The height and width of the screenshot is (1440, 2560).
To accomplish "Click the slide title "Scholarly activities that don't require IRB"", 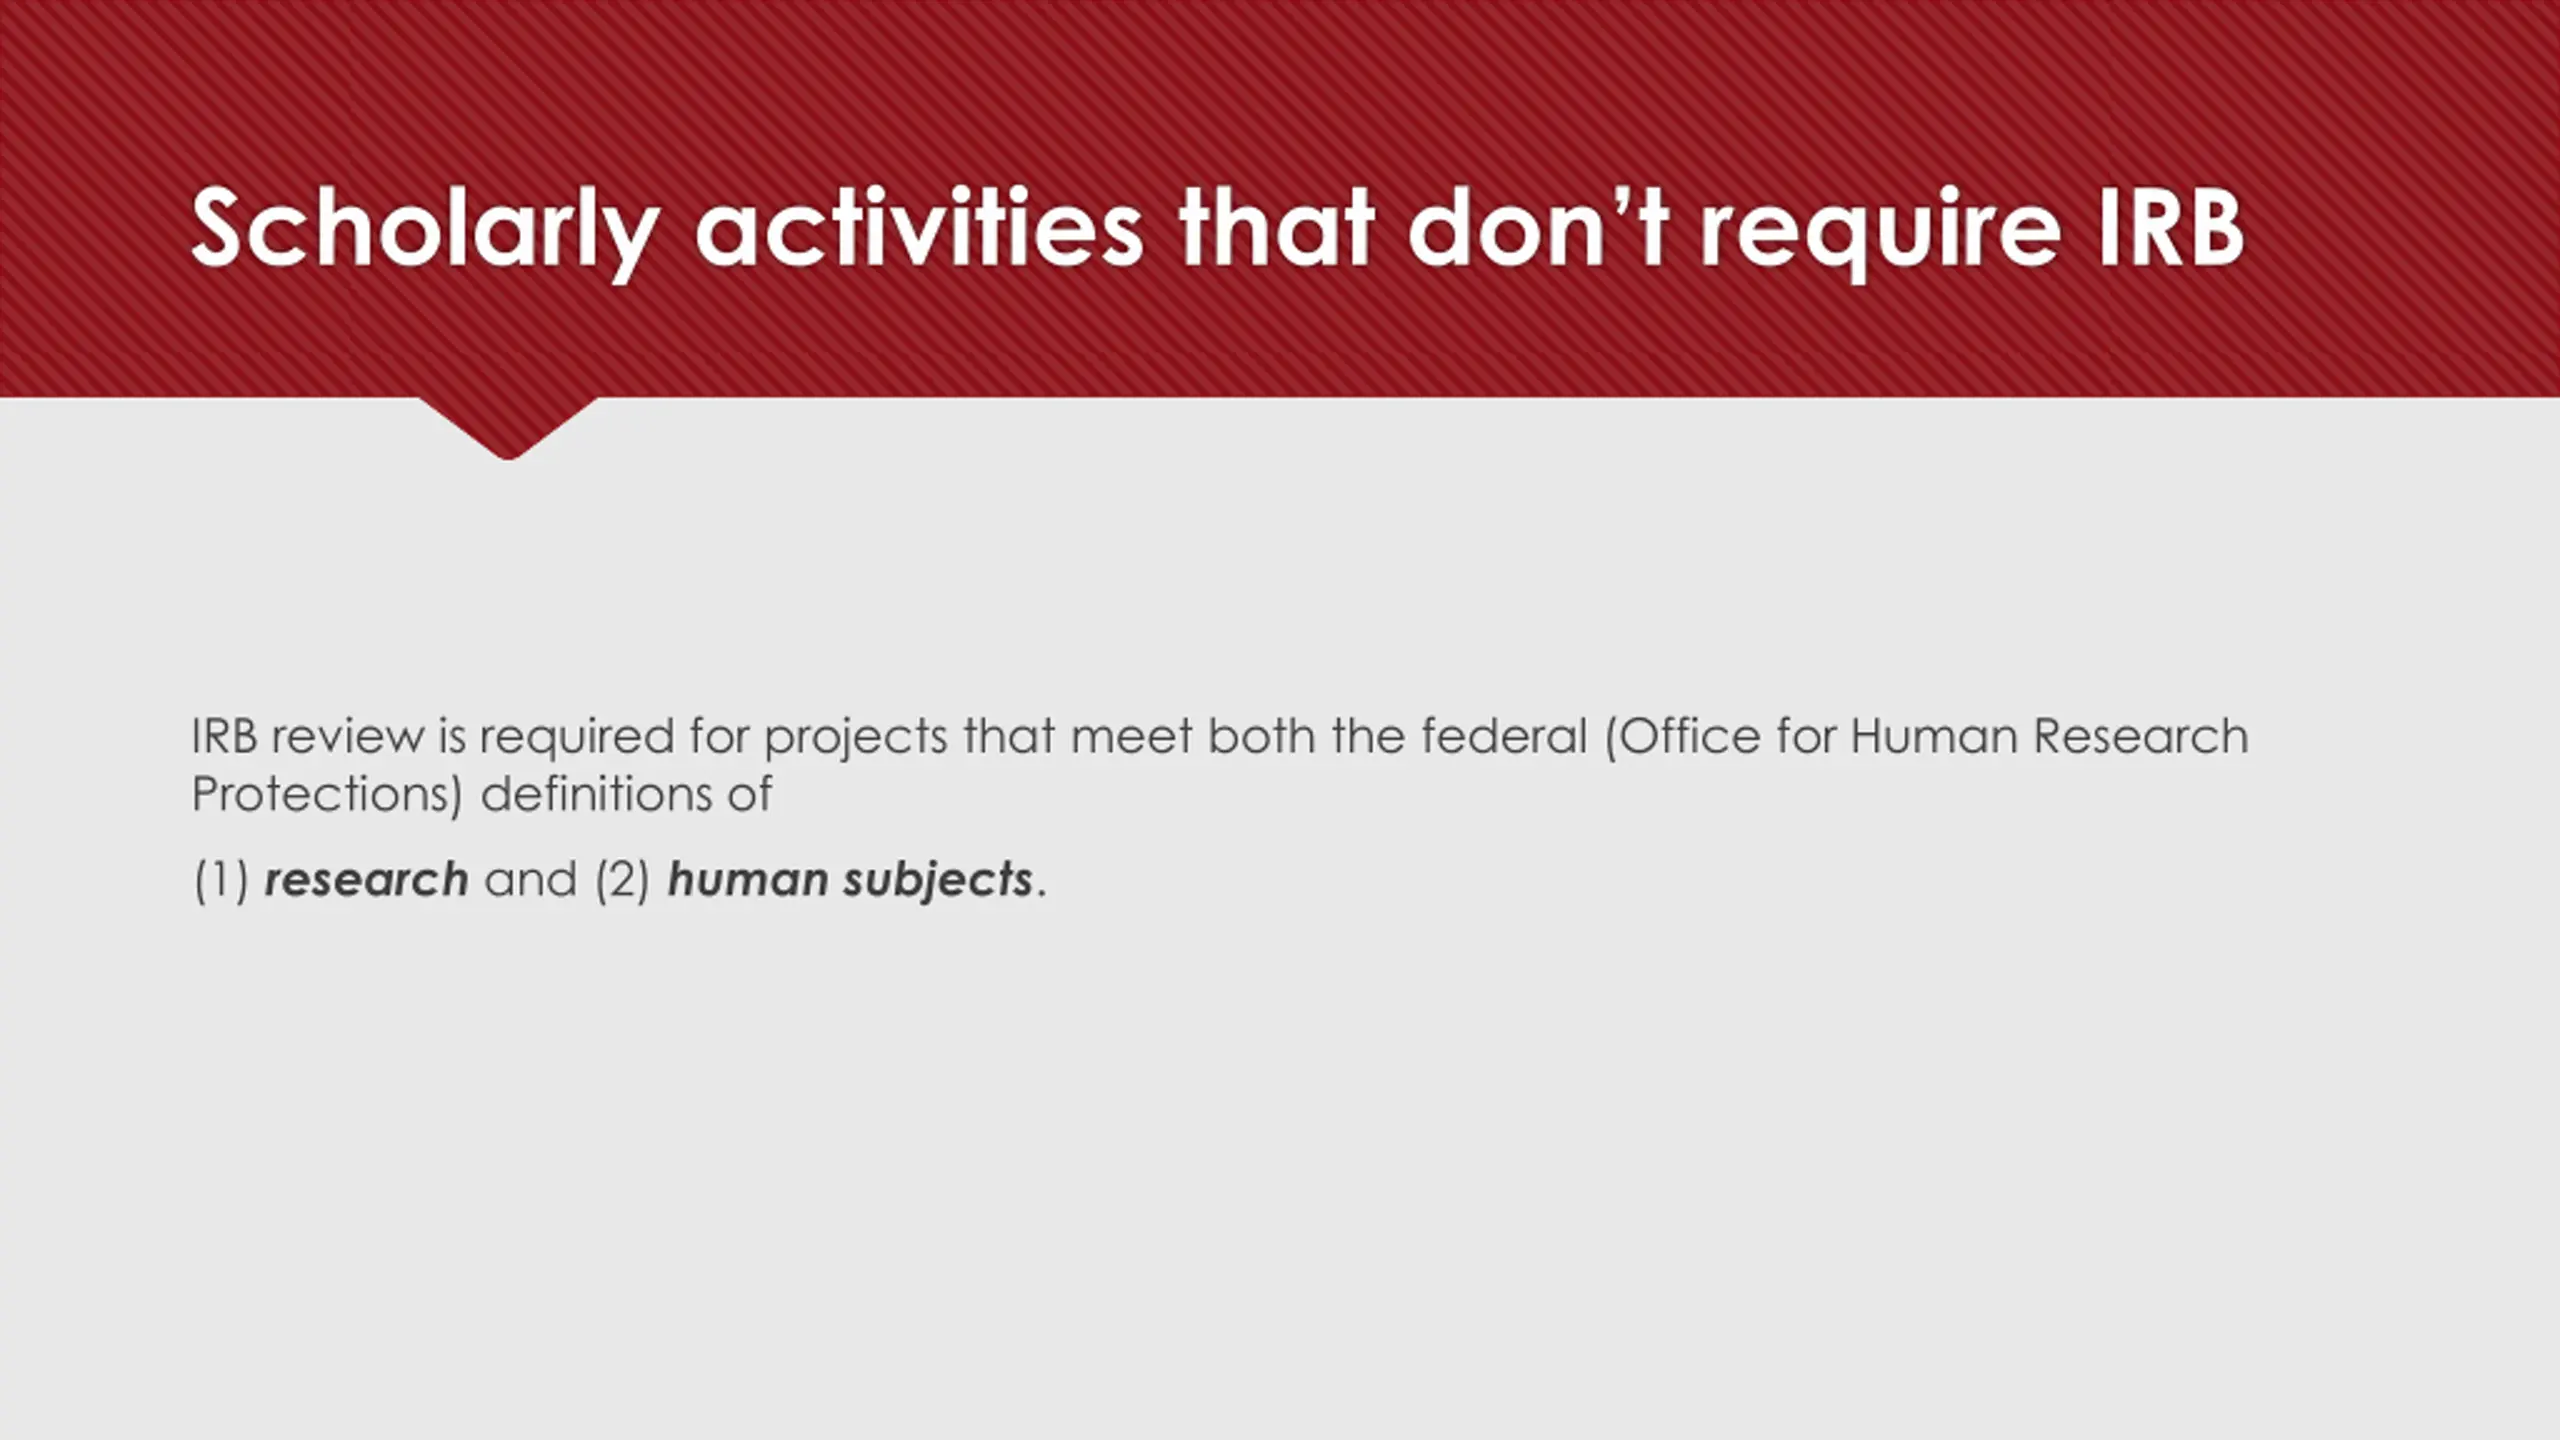I will click(1218, 230).
